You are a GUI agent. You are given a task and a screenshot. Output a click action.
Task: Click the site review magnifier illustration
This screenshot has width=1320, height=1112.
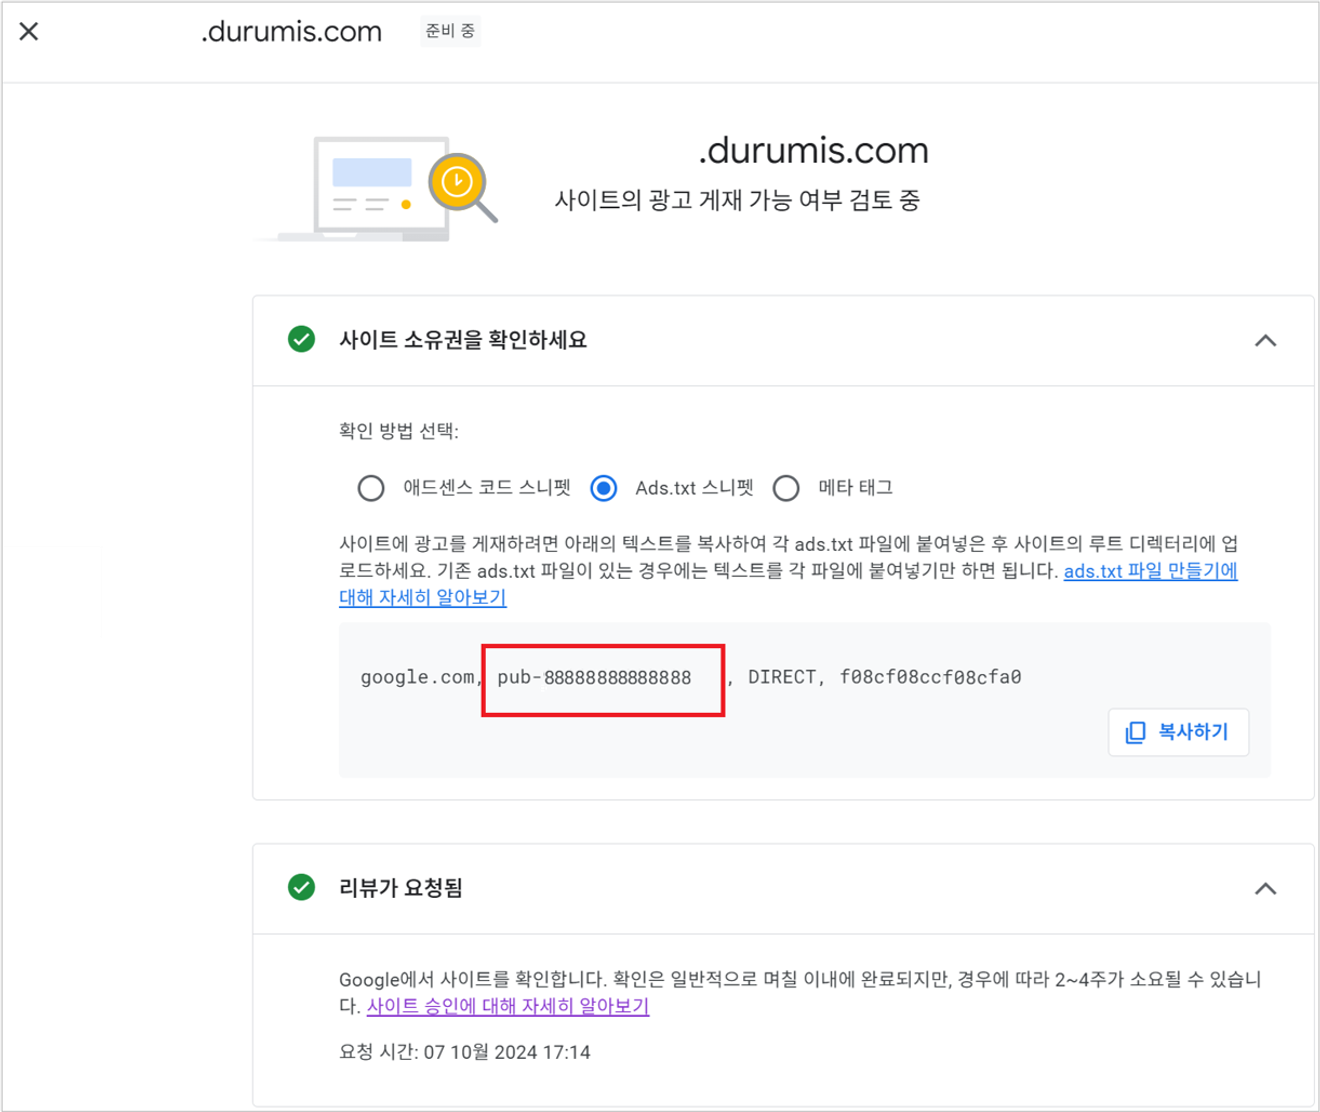463,187
